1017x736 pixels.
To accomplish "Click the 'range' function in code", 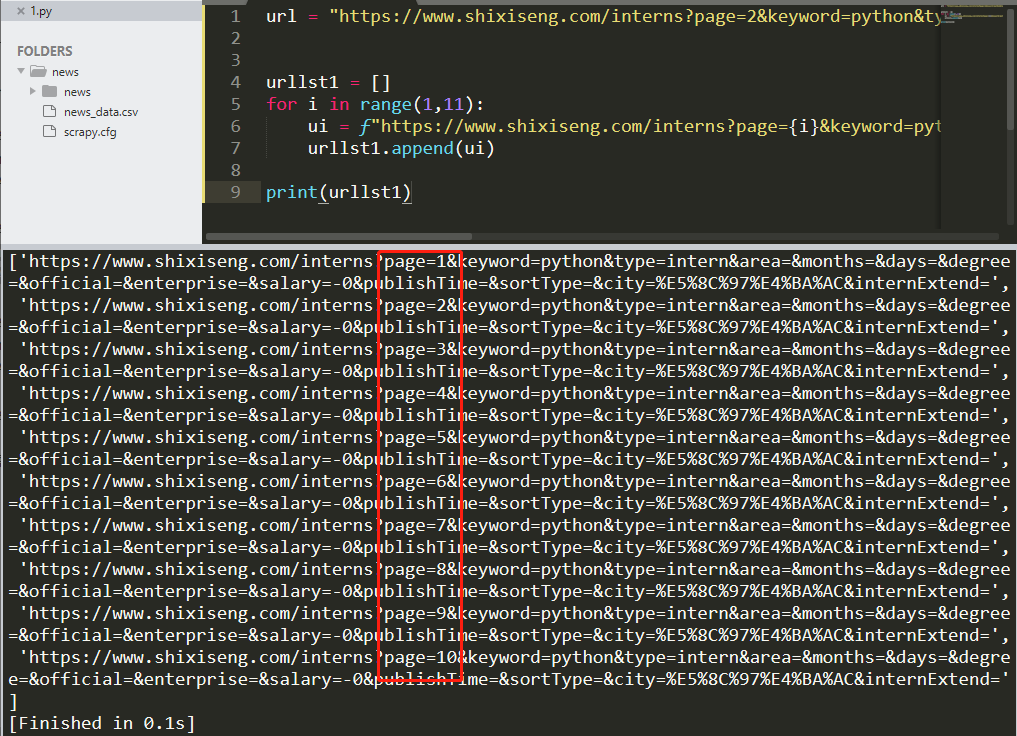I will pos(386,104).
